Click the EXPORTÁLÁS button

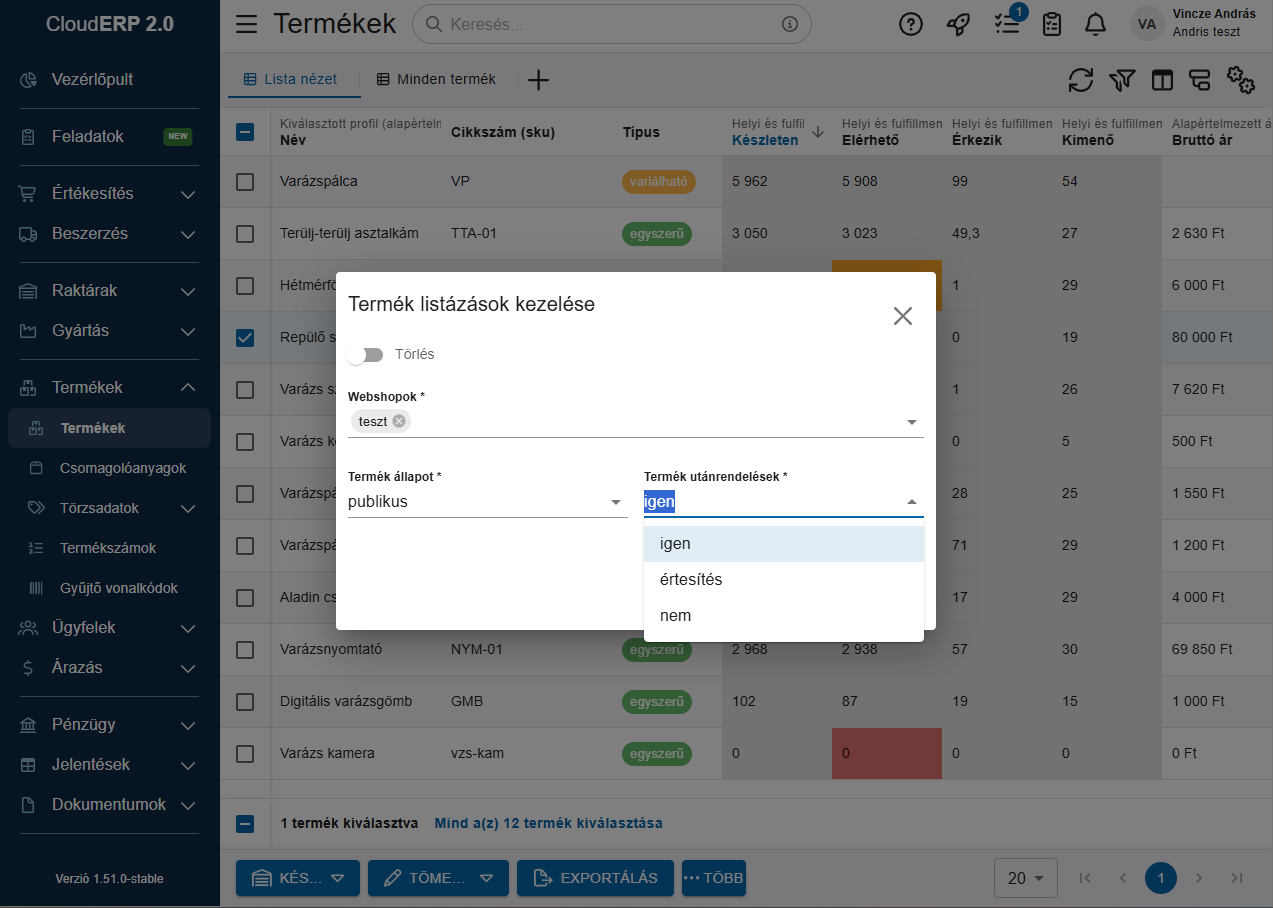click(x=595, y=878)
